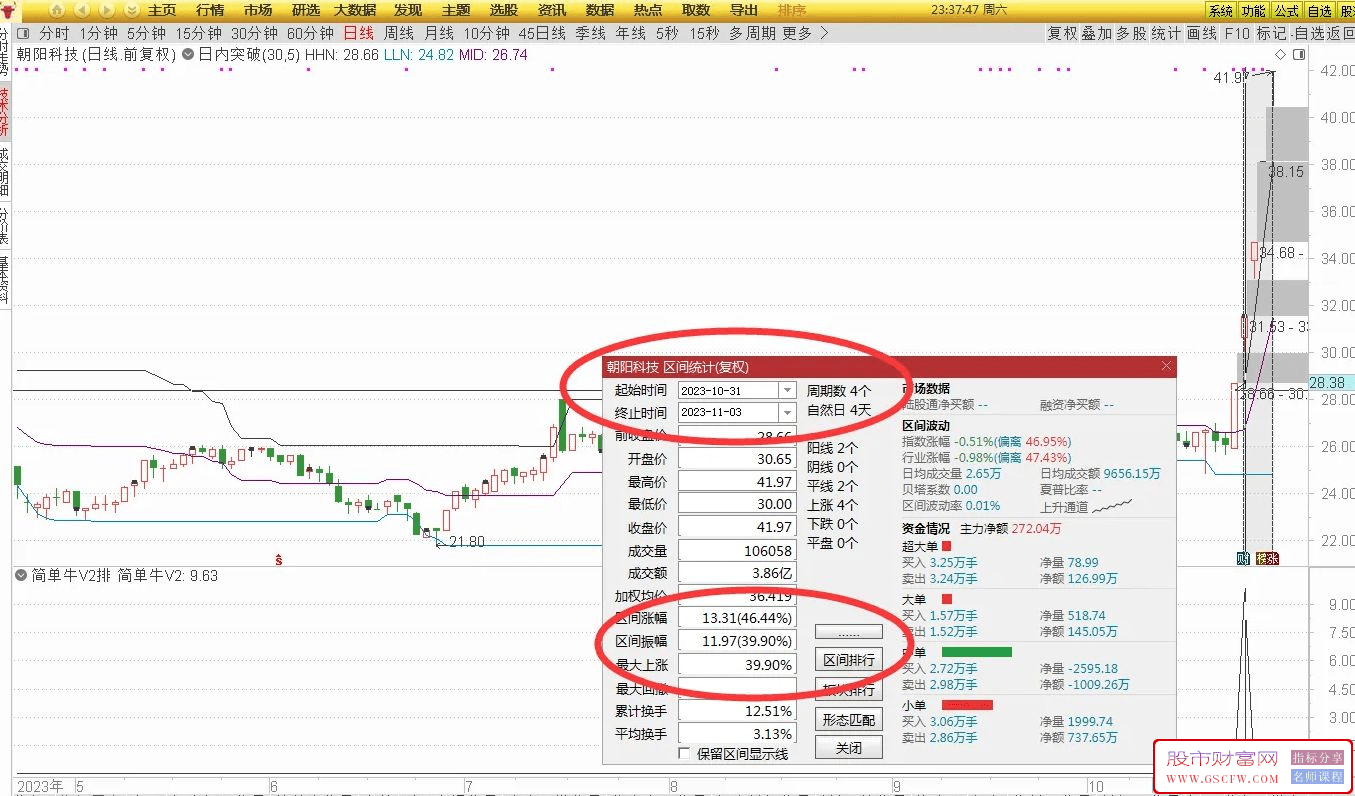Screen dimensions: 1355x796
Task: Toggle the panel icon left of 分时
Action: point(23,33)
